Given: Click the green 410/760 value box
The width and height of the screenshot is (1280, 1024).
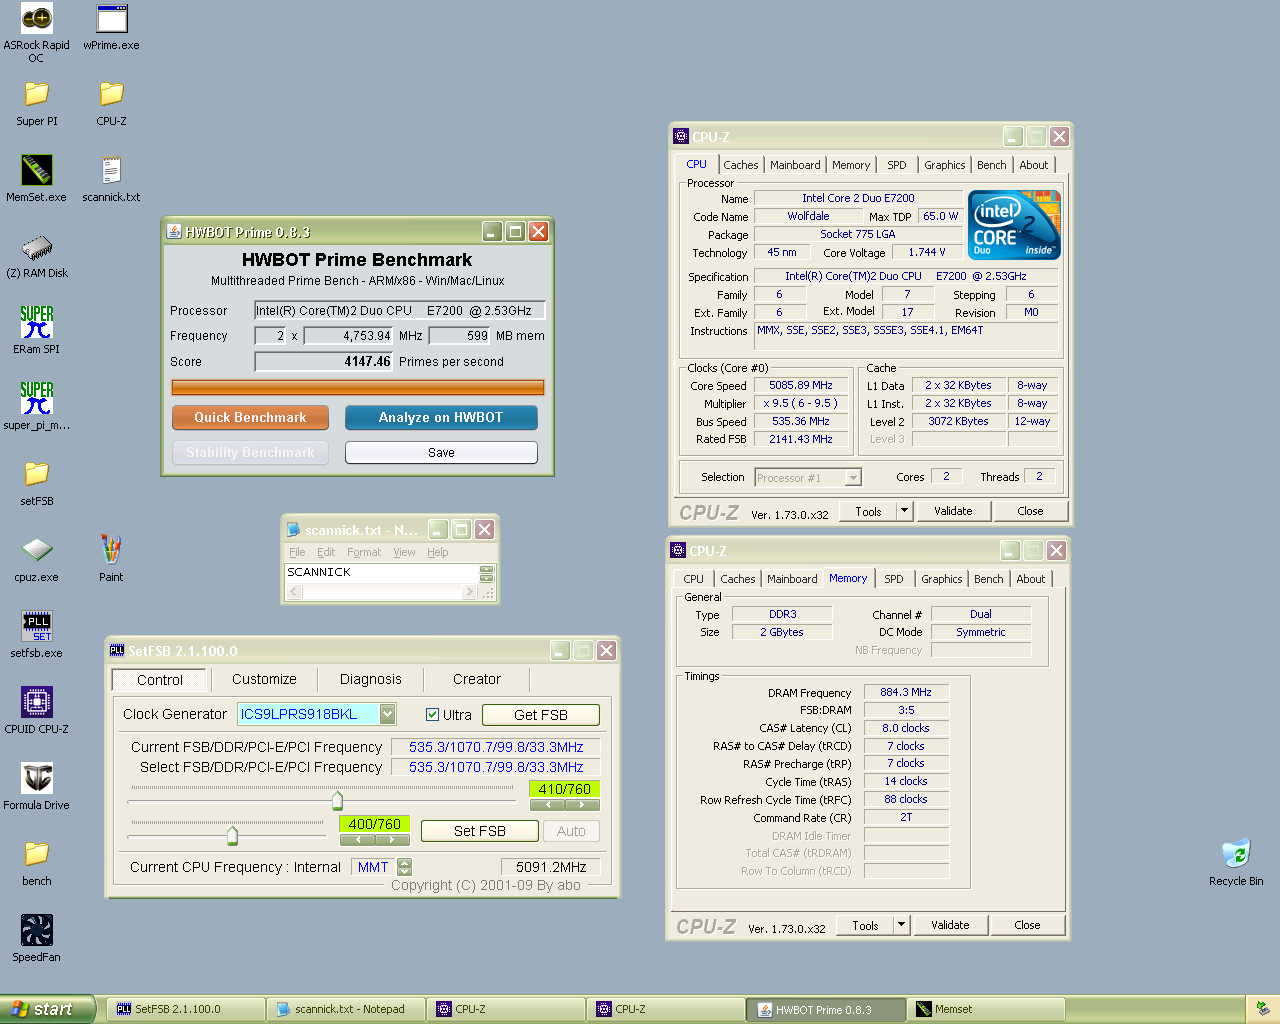Looking at the screenshot, I should 565,789.
